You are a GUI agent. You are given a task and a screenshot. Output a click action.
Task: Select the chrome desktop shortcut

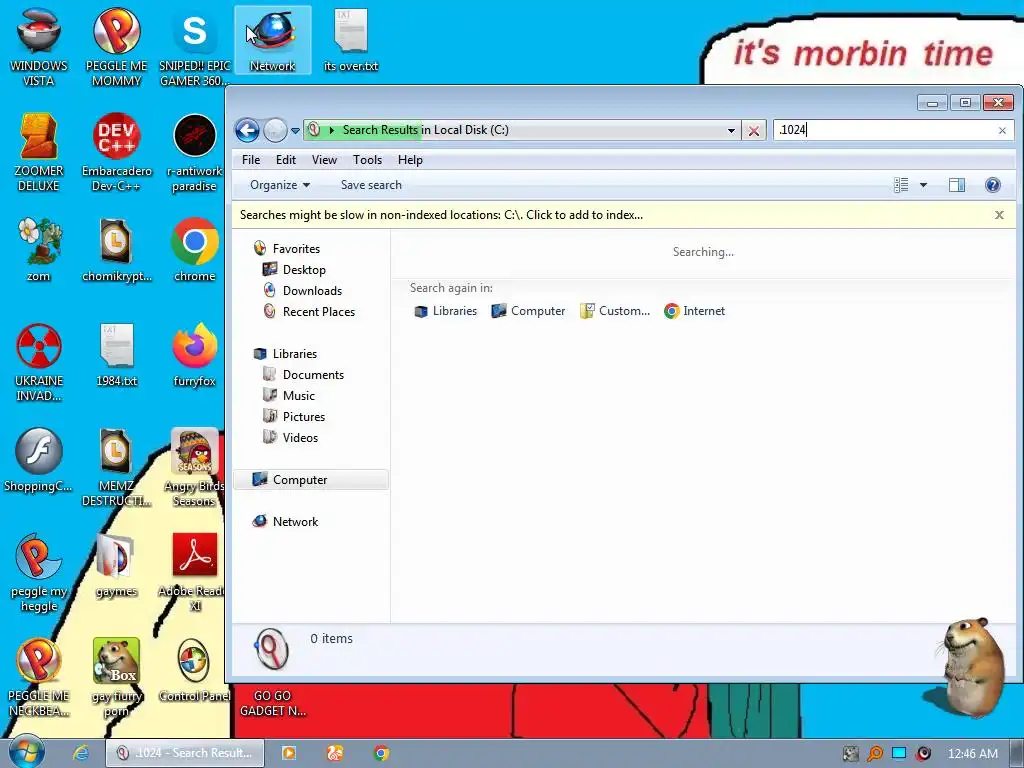click(195, 250)
